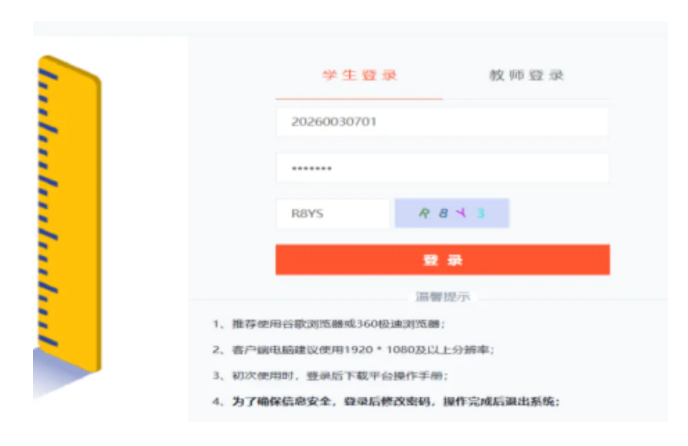Click the magenta Y character in captcha
This screenshot has width=688, height=446.
tap(461, 212)
